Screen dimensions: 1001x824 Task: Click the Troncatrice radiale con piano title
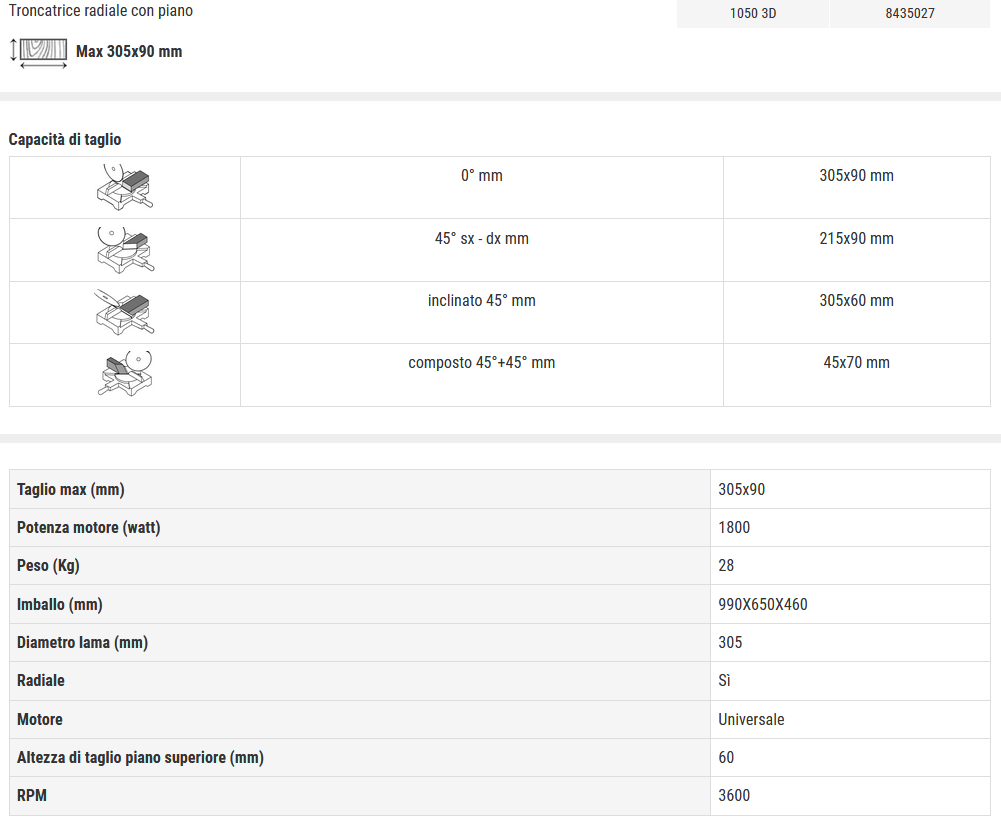click(x=101, y=11)
